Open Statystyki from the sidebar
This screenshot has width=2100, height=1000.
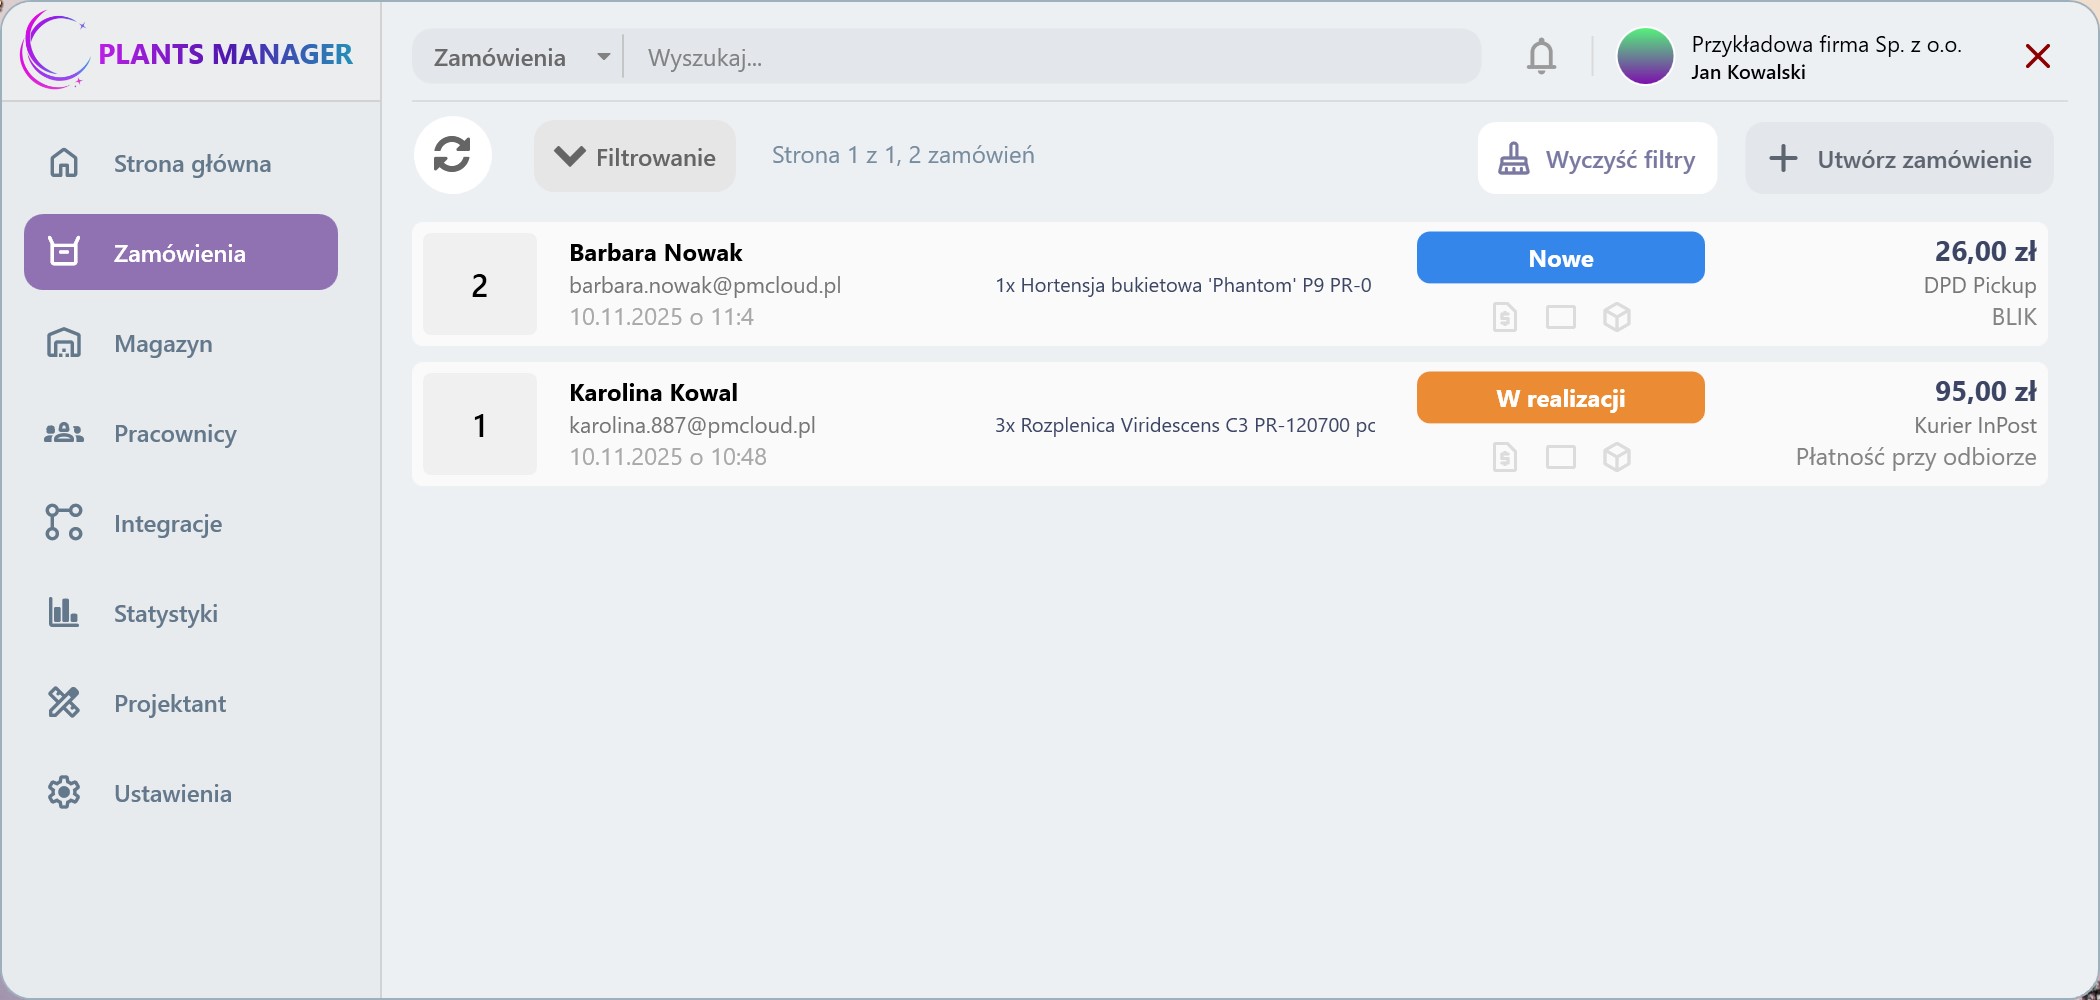point(165,613)
